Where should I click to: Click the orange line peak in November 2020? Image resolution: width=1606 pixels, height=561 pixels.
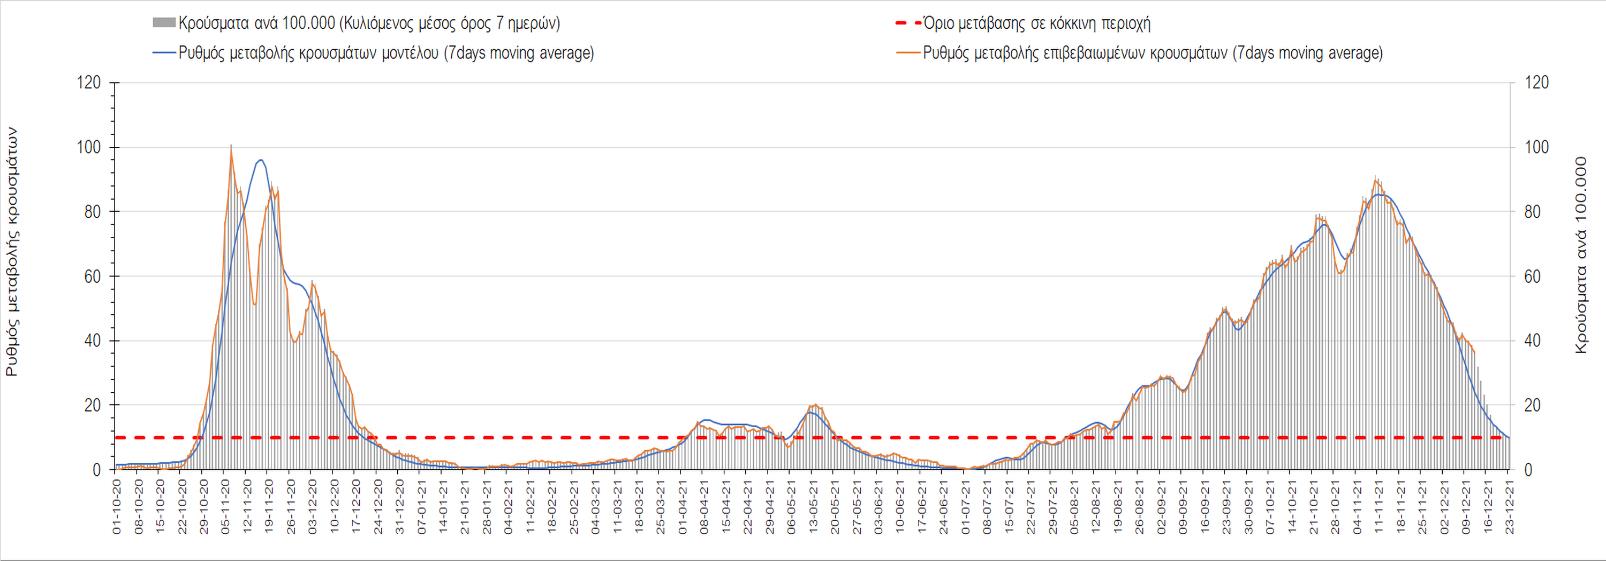tap(231, 146)
